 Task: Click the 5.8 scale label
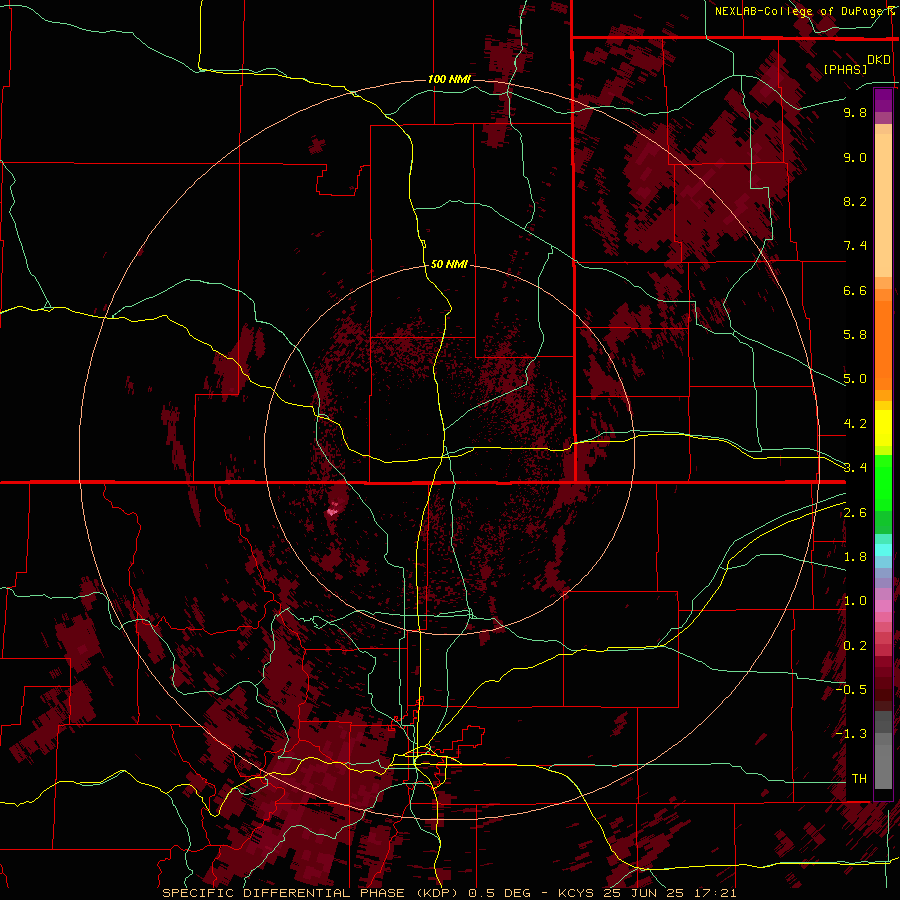[855, 335]
